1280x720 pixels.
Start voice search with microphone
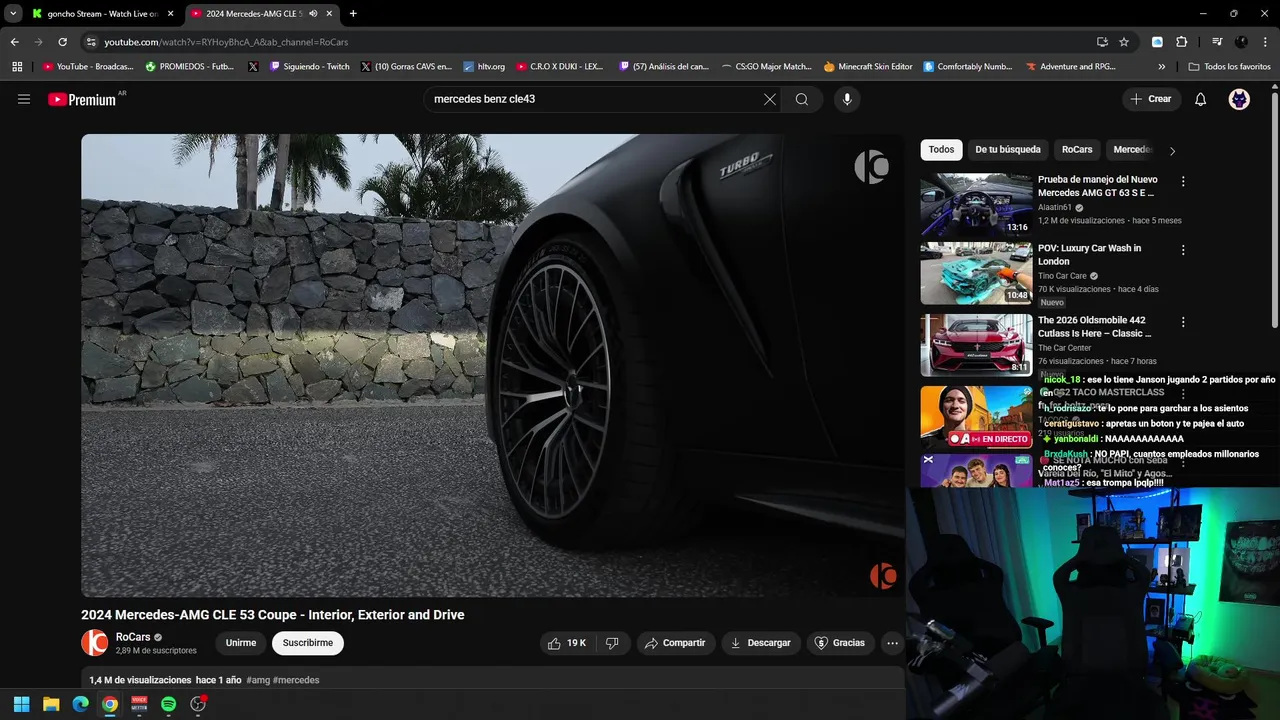(x=847, y=99)
